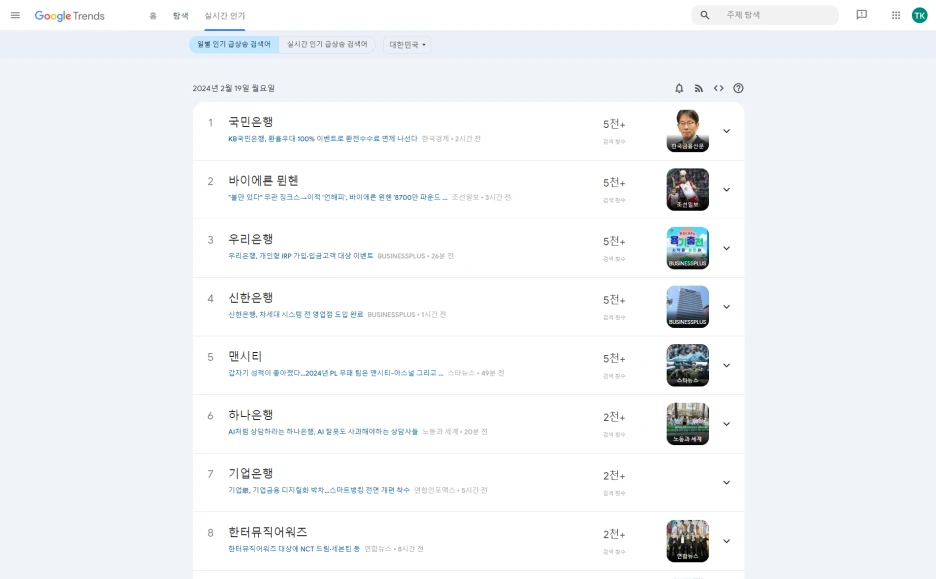
Task: Click the TK profile avatar
Action: tap(921, 15)
